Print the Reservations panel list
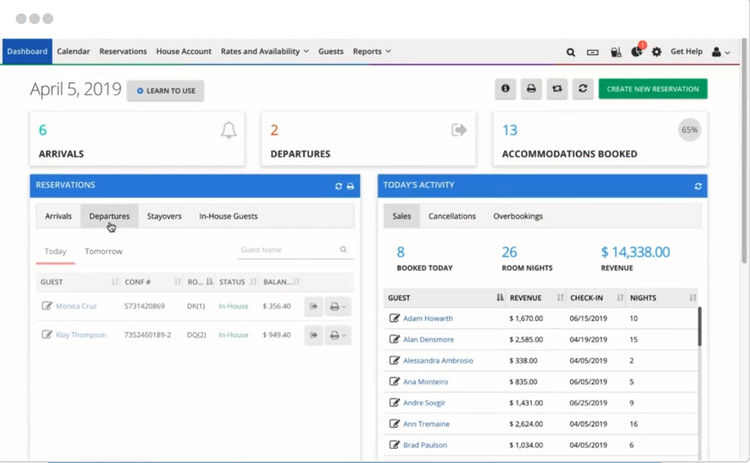 (350, 186)
